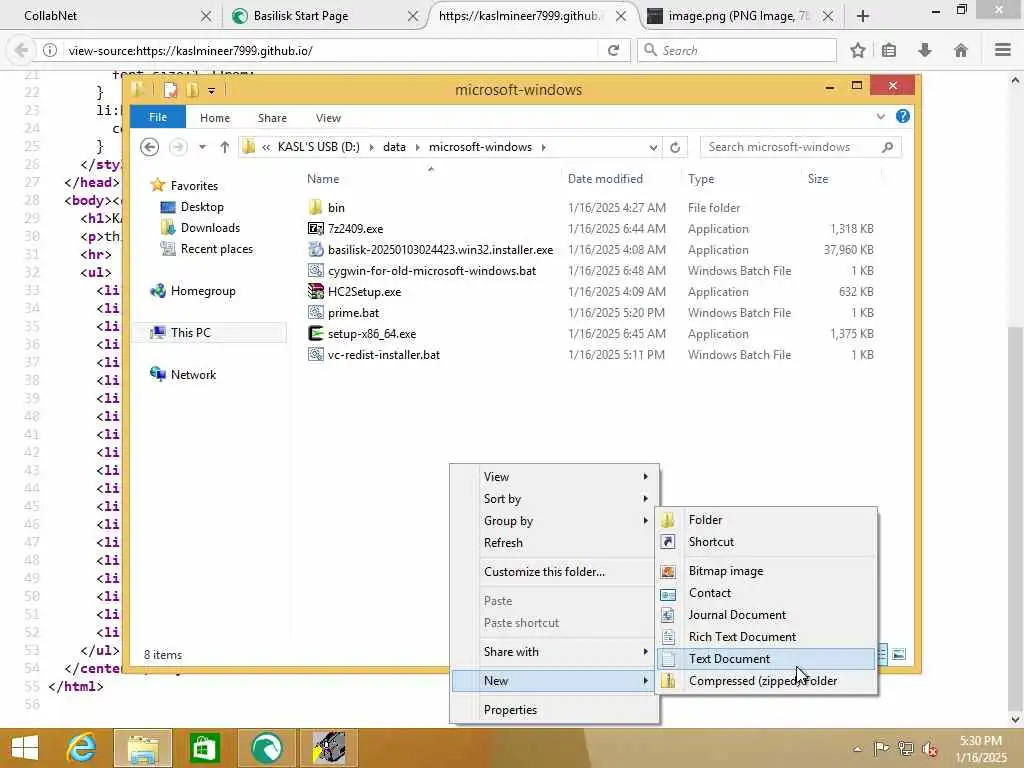Open the File ribbon tab
Screen dimensions: 1024x768
[x=158, y=118]
